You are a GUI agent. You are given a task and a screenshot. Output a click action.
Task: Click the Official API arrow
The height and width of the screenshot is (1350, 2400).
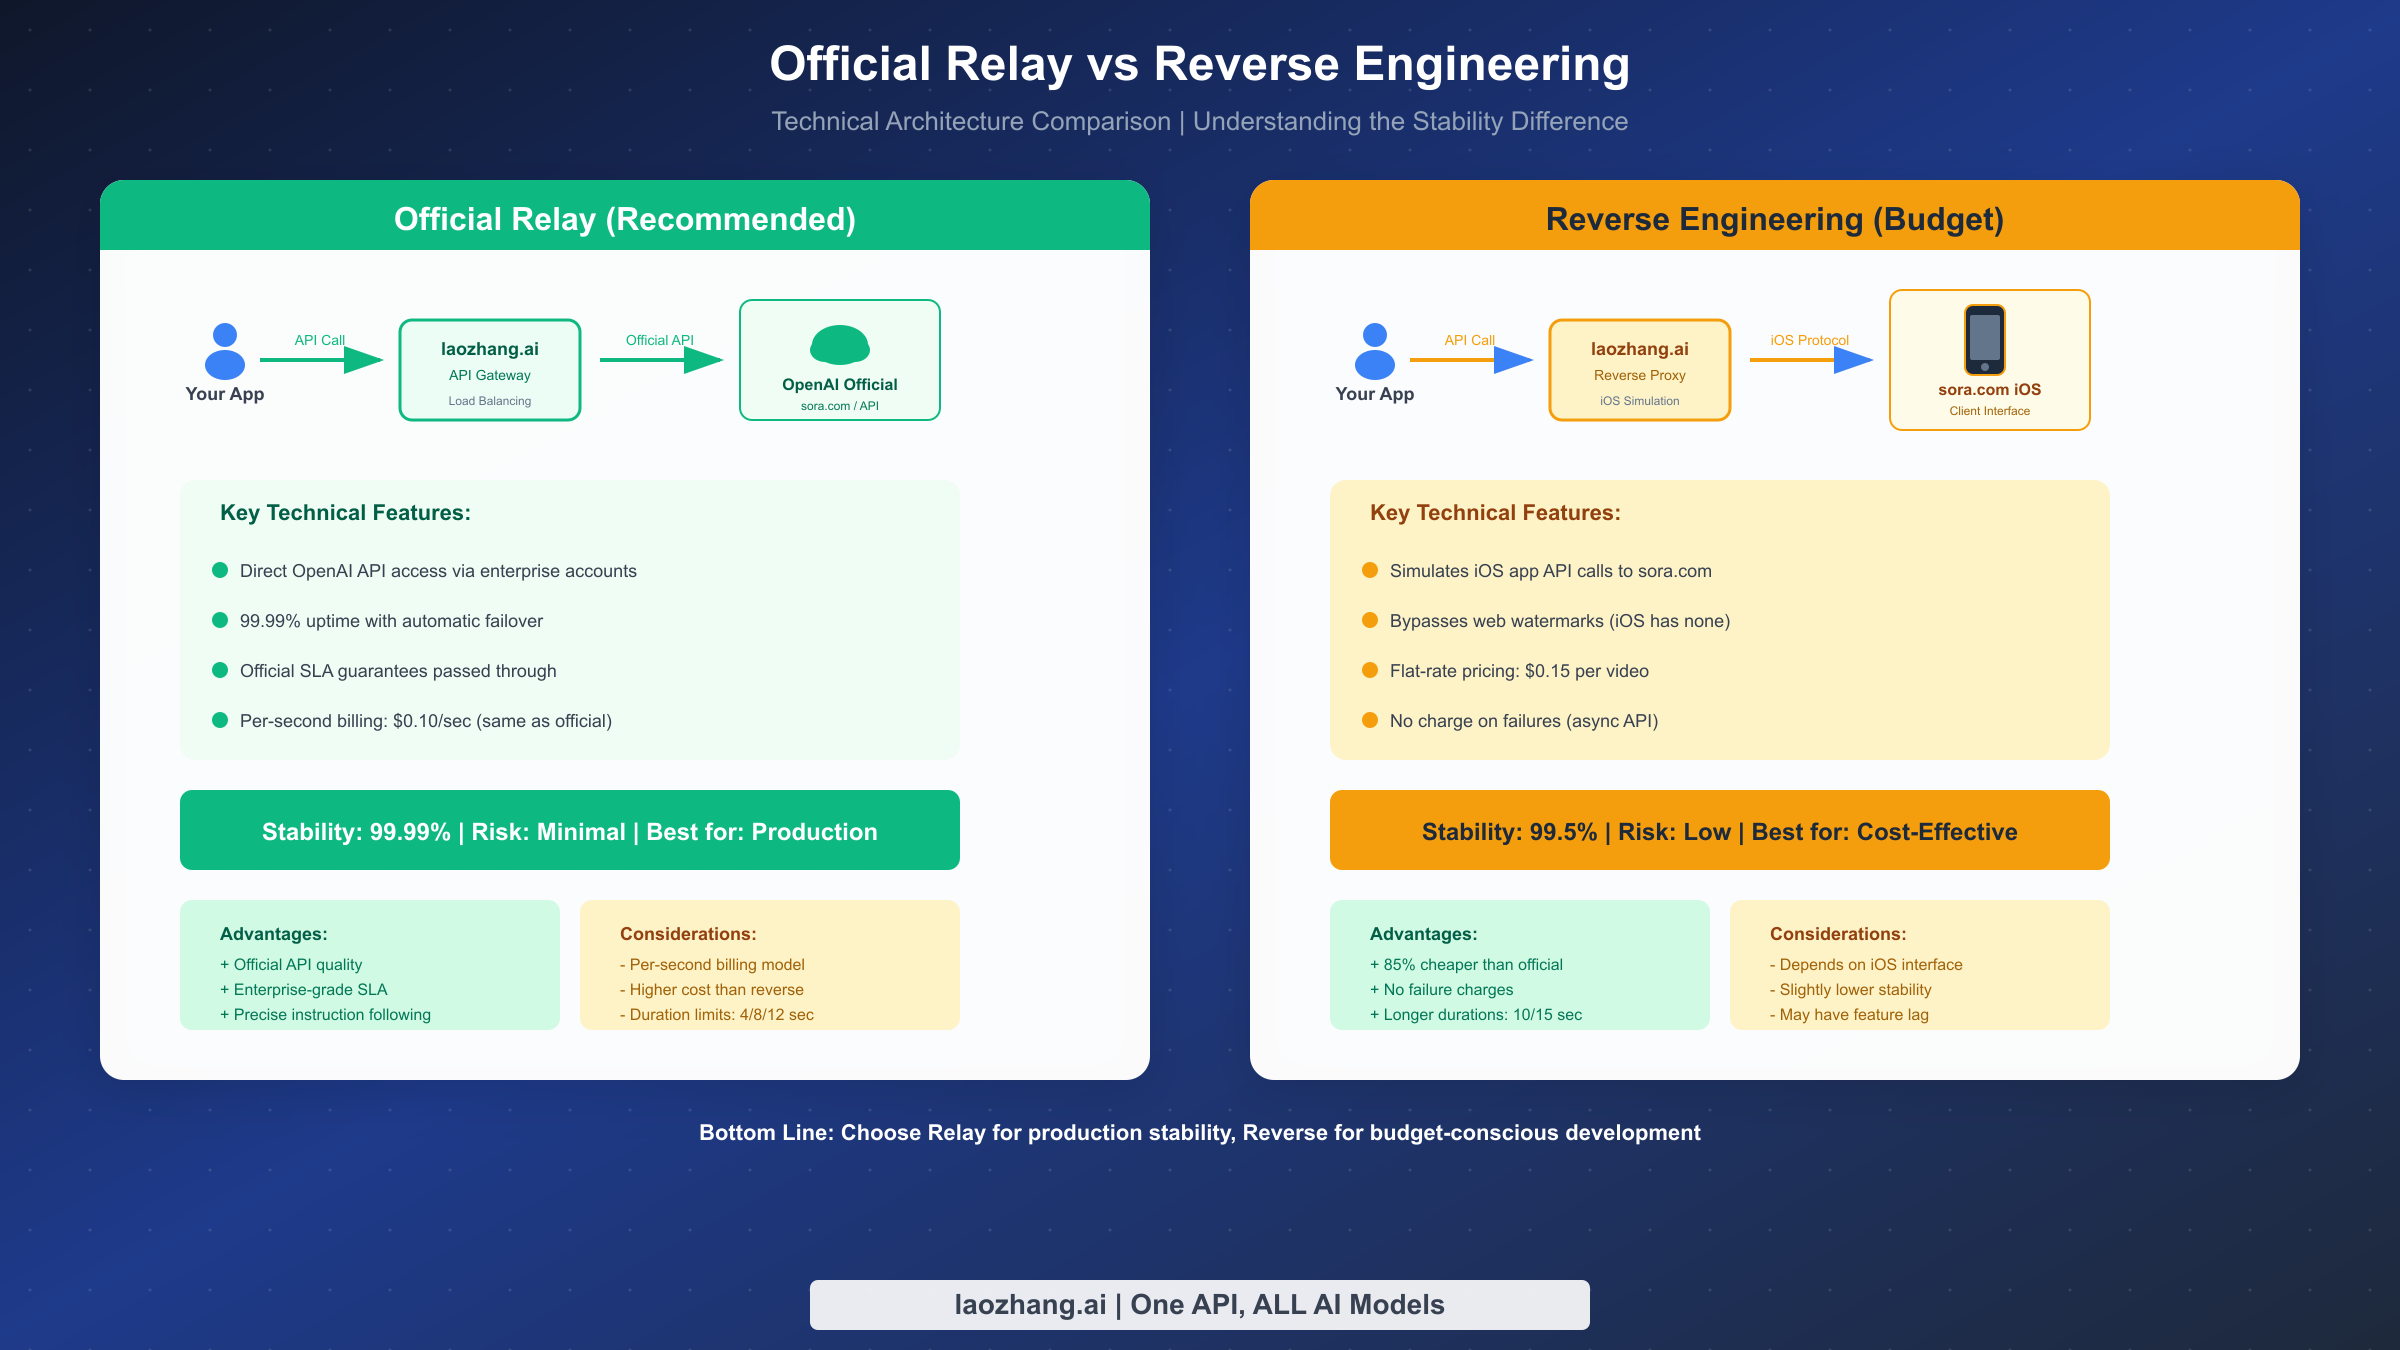pos(662,360)
